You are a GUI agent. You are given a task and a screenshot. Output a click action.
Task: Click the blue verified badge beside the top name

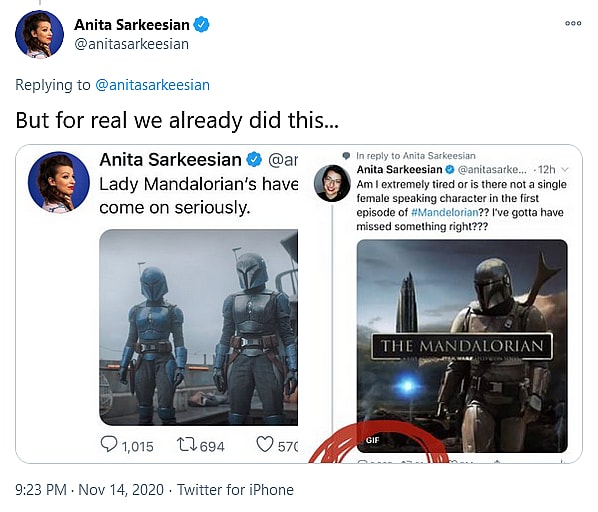[201, 25]
